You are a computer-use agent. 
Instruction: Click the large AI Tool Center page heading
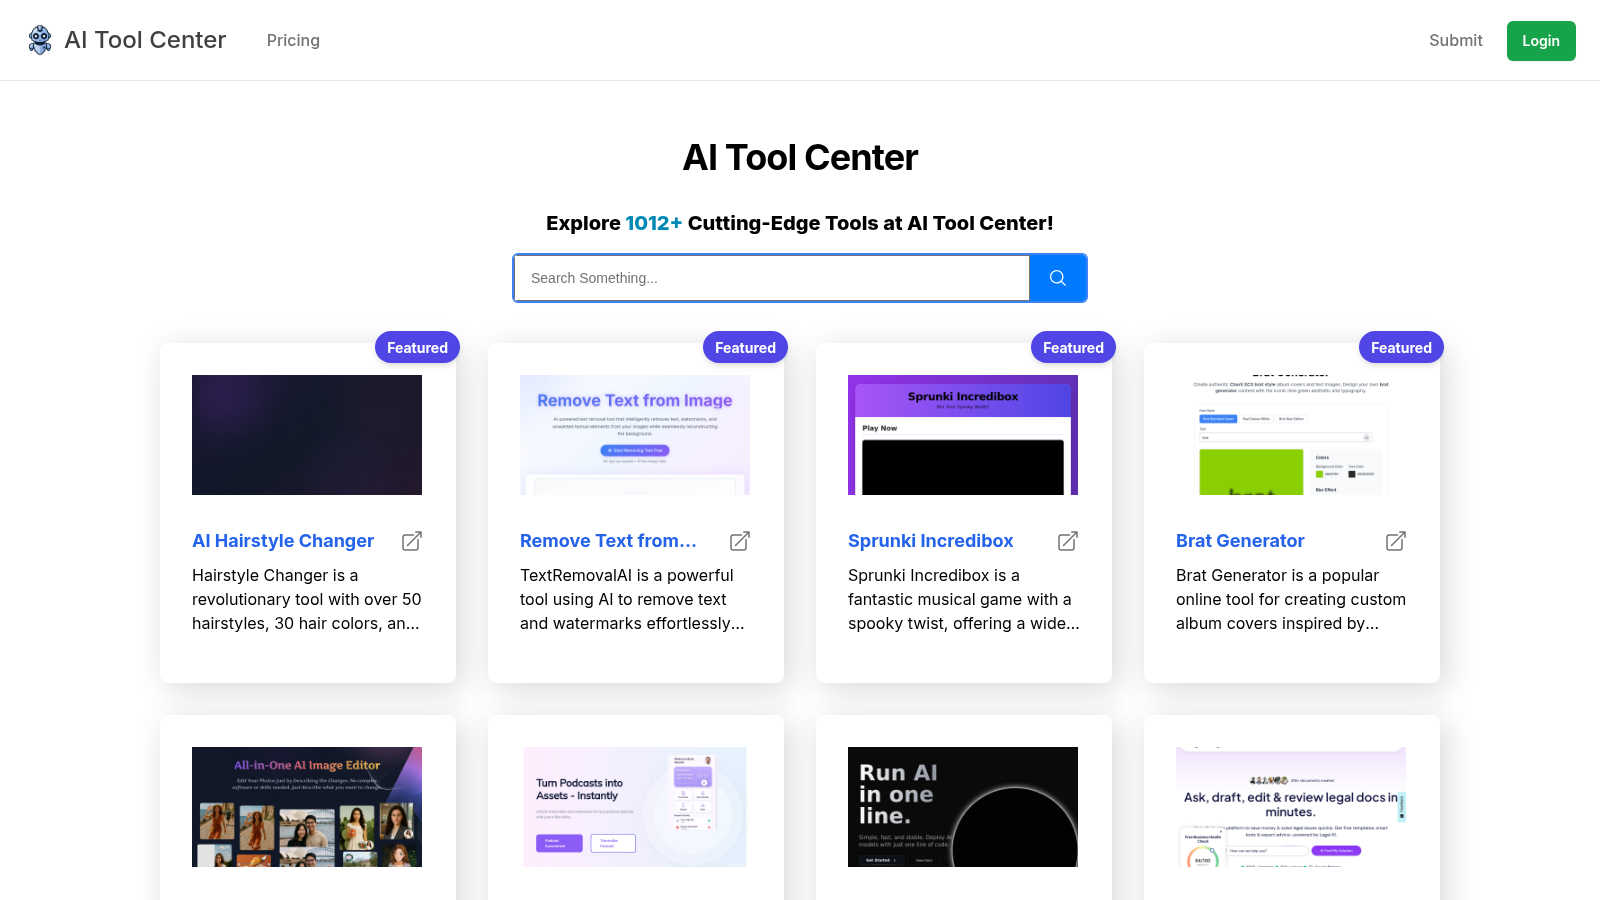[800, 157]
